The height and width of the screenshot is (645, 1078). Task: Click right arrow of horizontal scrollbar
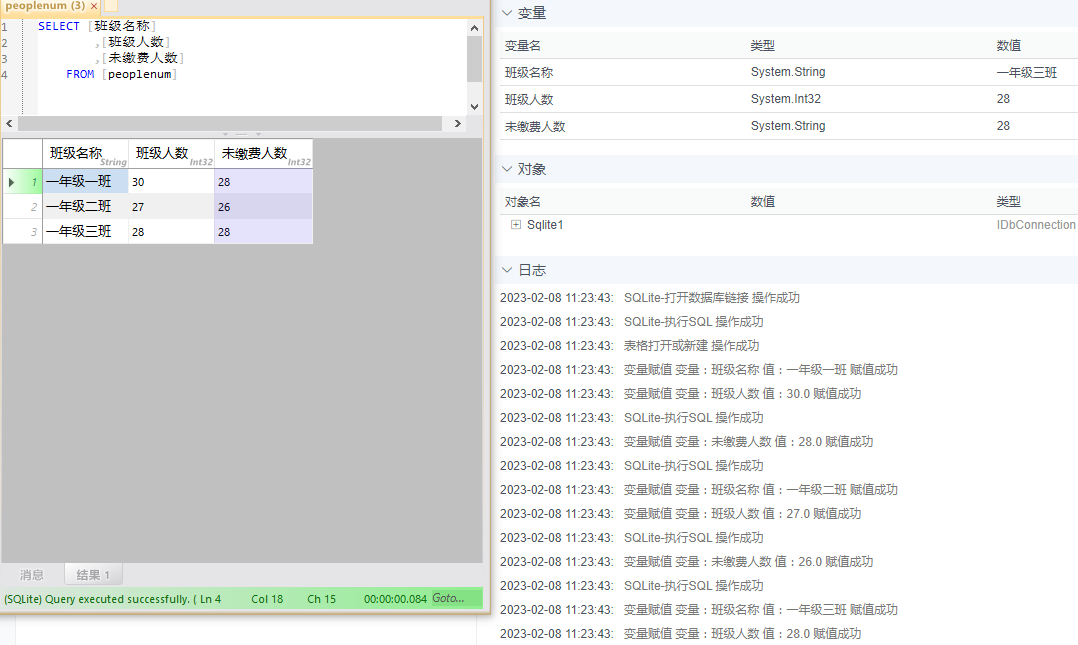click(458, 124)
